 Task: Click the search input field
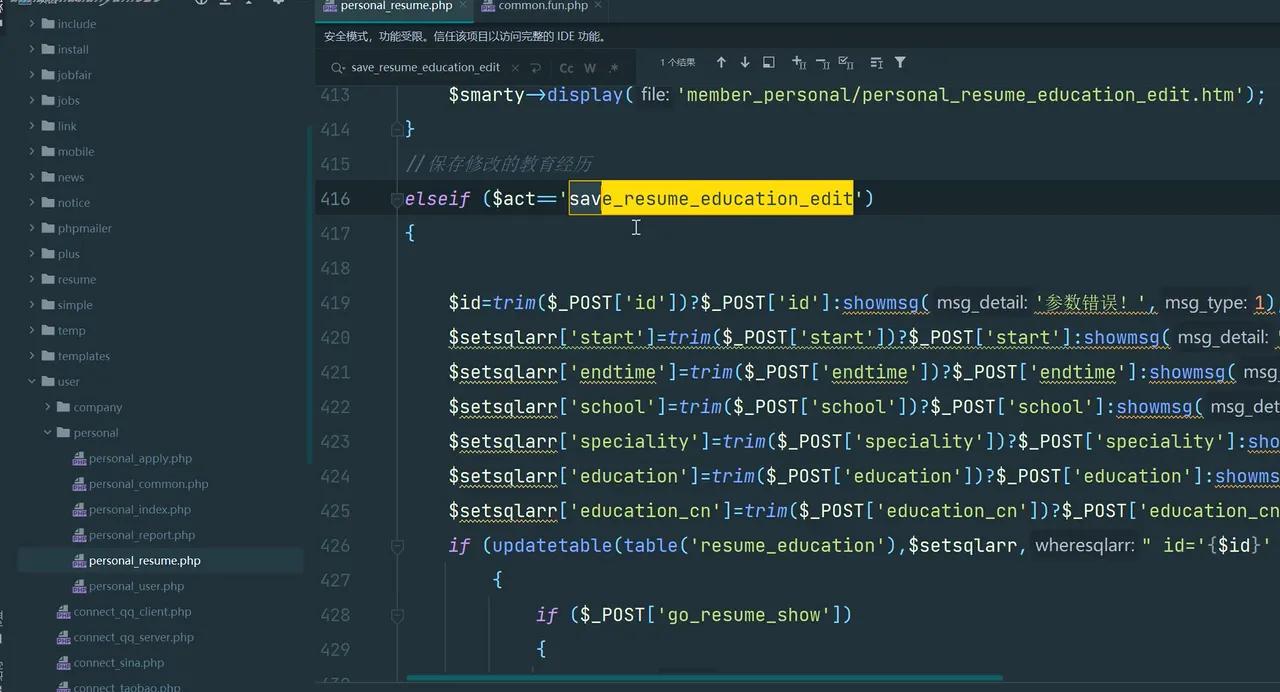coord(425,68)
